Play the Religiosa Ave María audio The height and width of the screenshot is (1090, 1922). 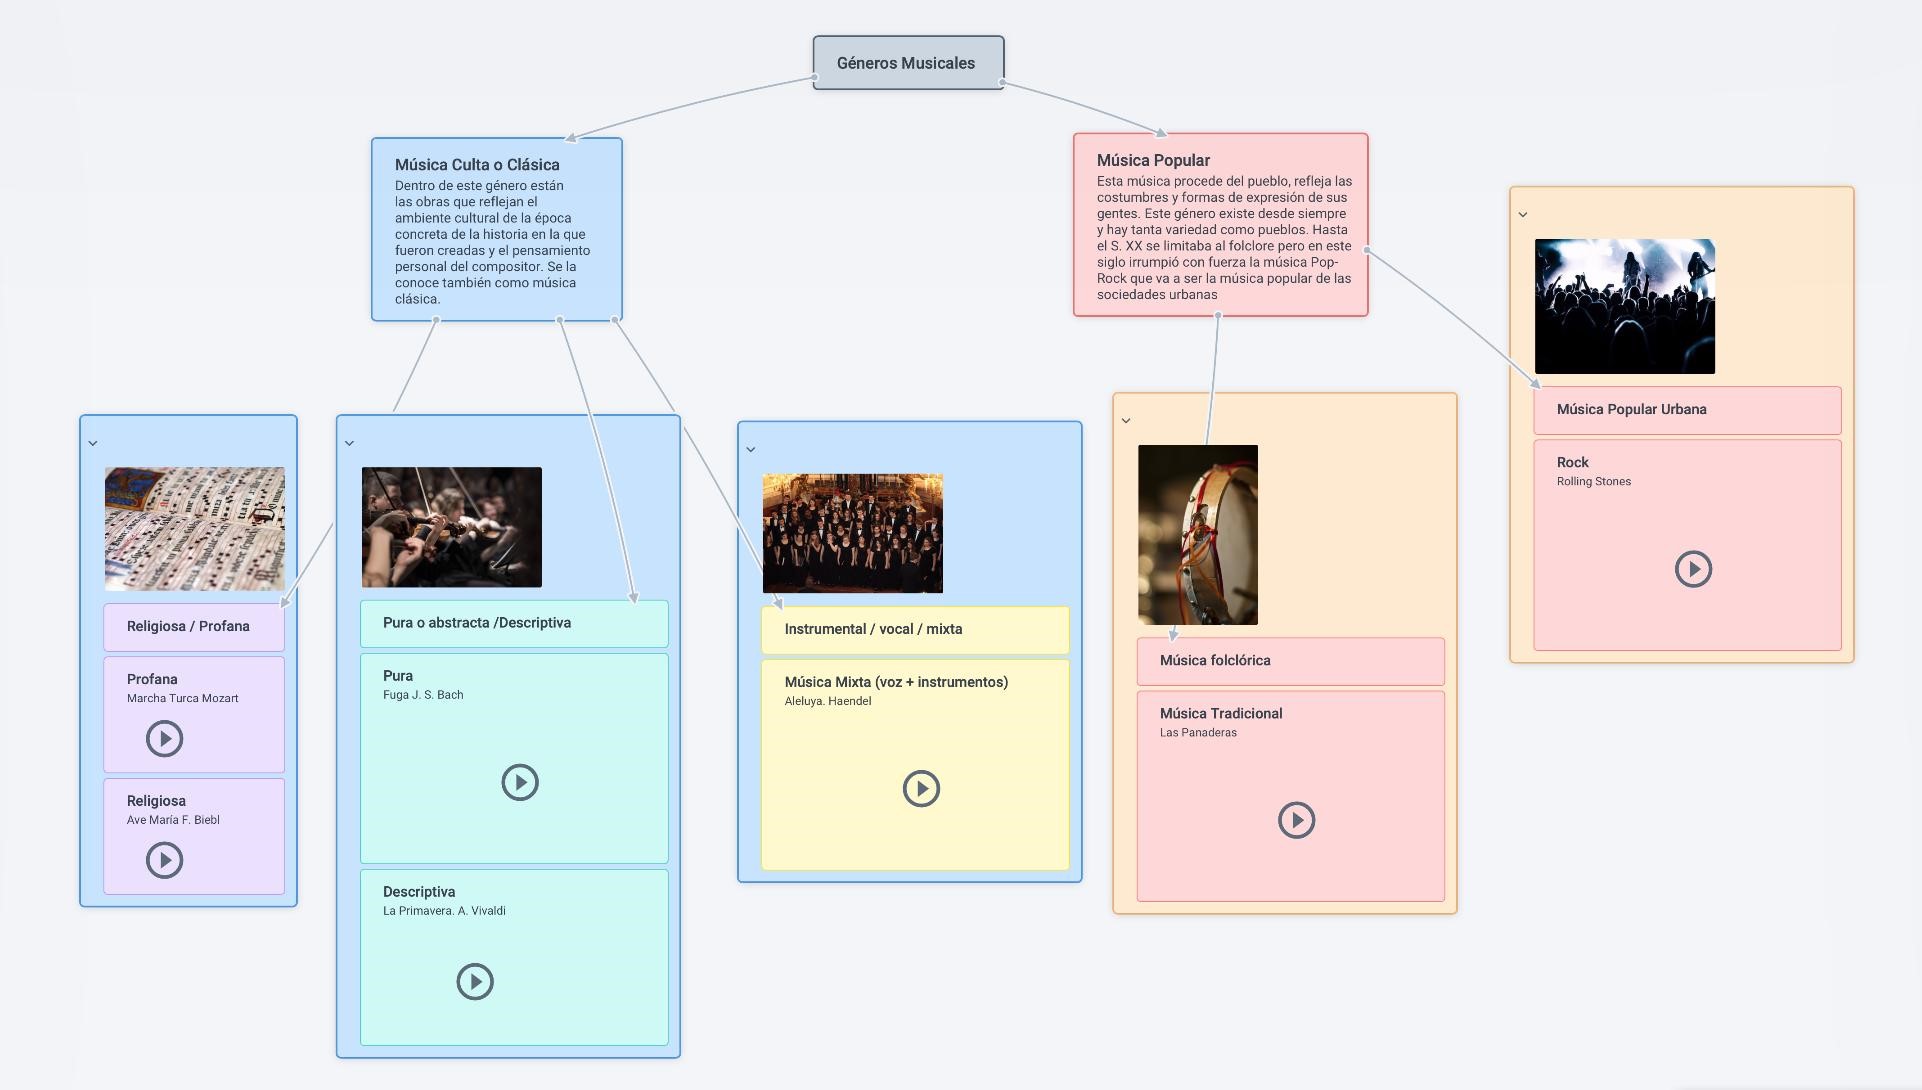[165, 860]
